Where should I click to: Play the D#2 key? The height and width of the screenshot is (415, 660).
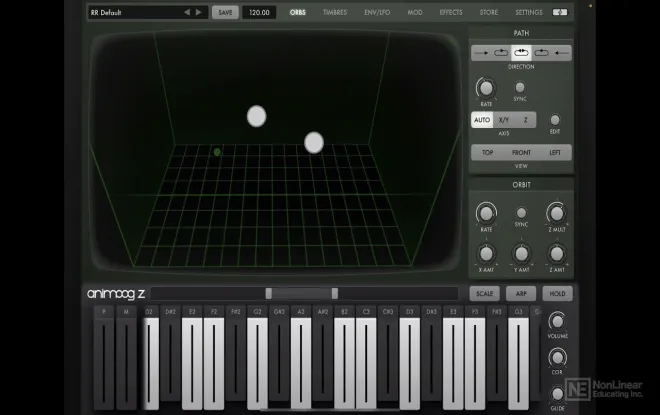(170, 358)
